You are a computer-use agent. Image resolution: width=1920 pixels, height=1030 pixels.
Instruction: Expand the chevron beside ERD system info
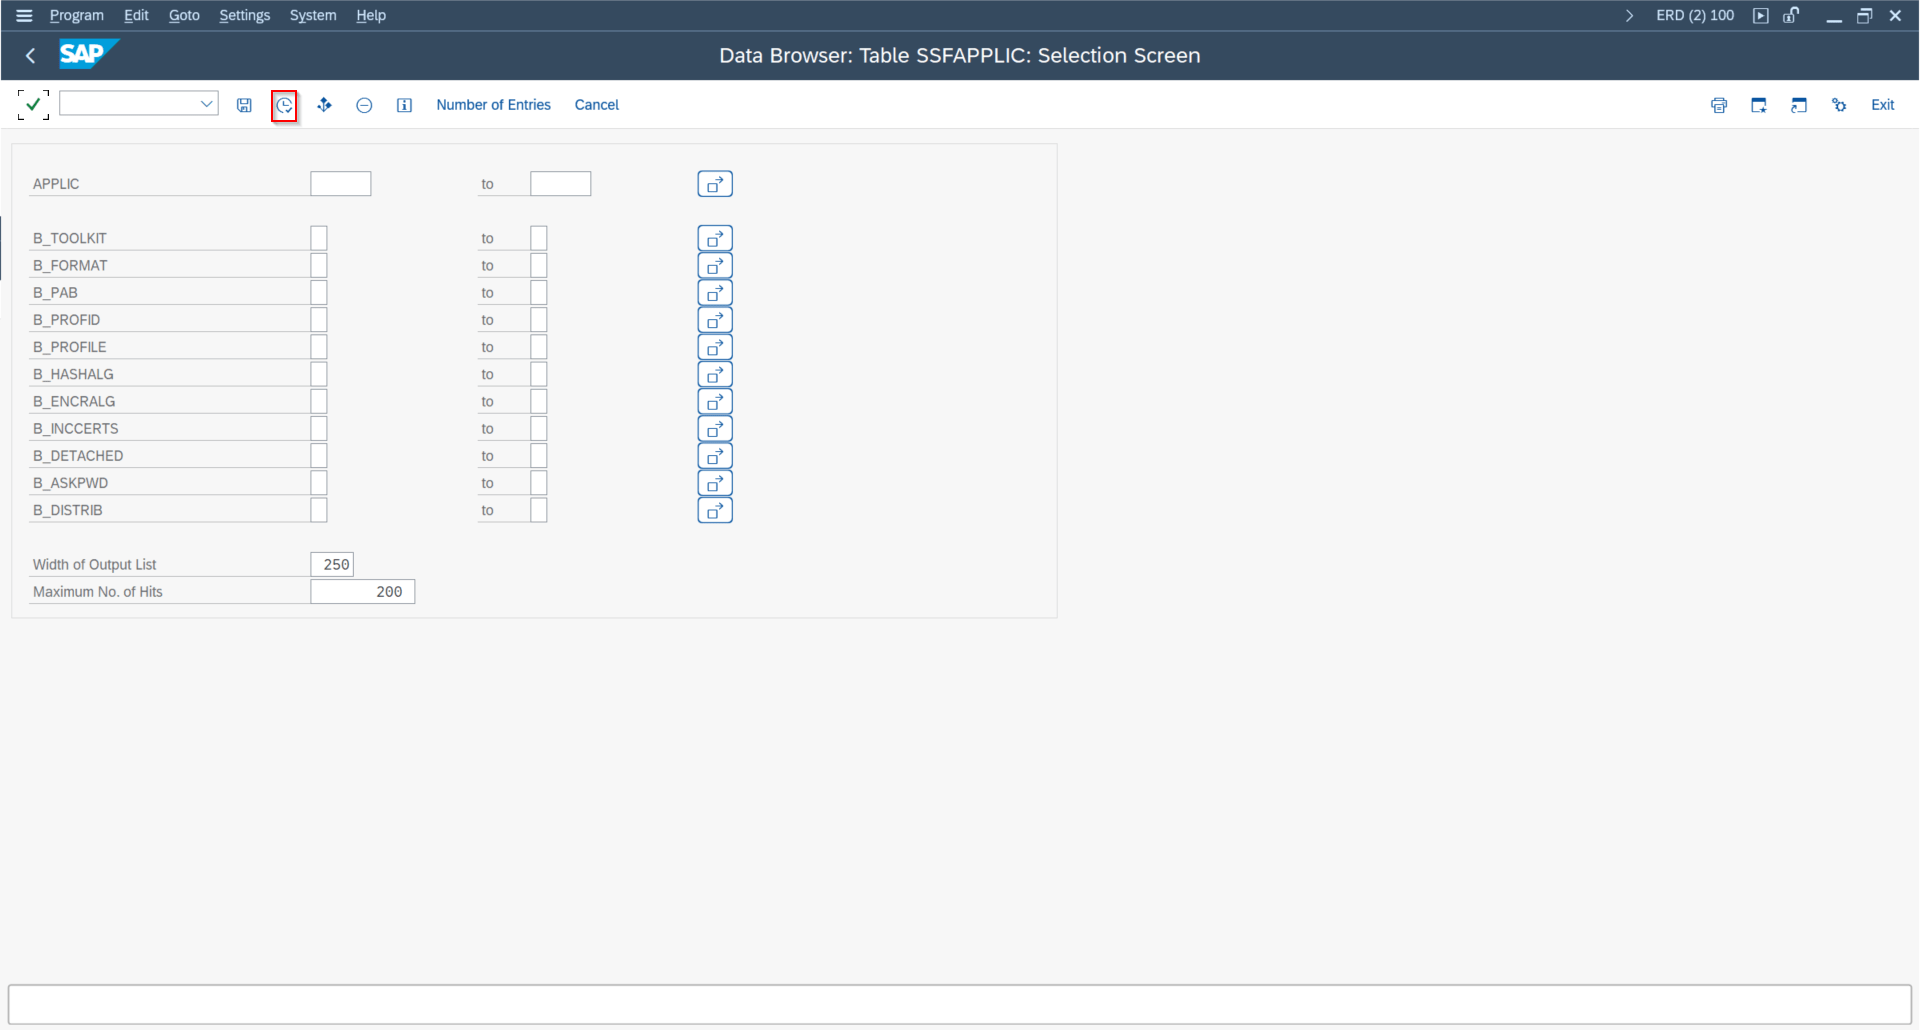tap(1629, 15)
